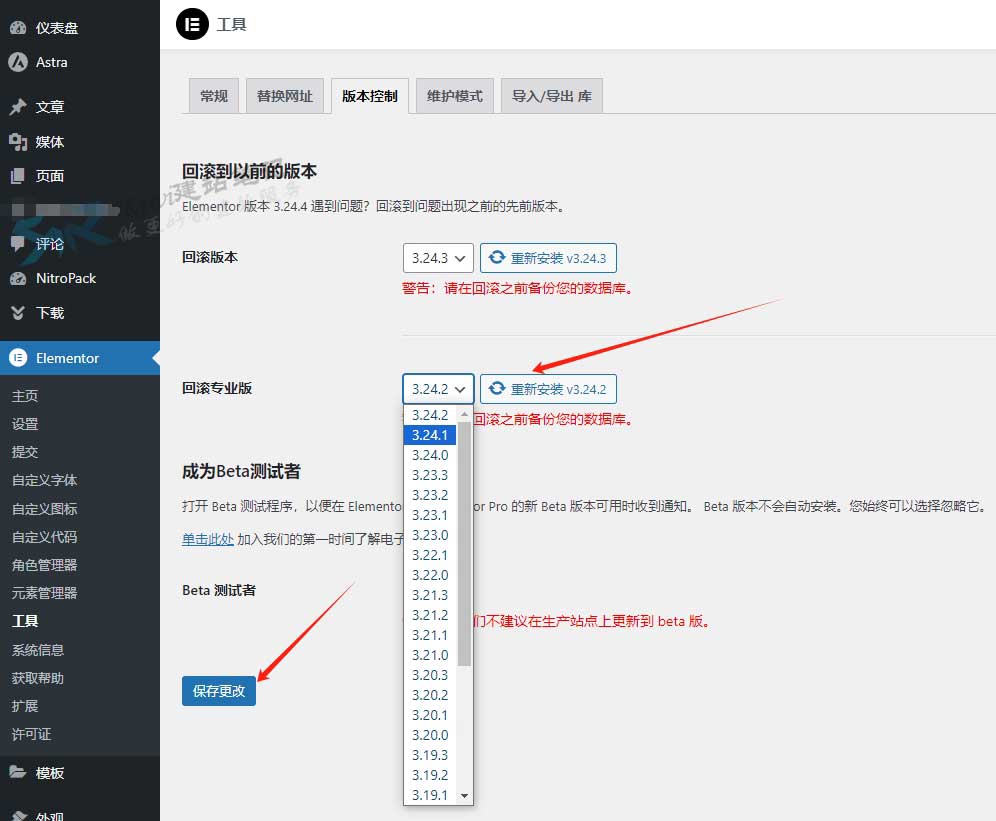Click the NitroPack gauge icon
Image resolution: width=996 pixels, height=821 pixels.
(18, 278)
